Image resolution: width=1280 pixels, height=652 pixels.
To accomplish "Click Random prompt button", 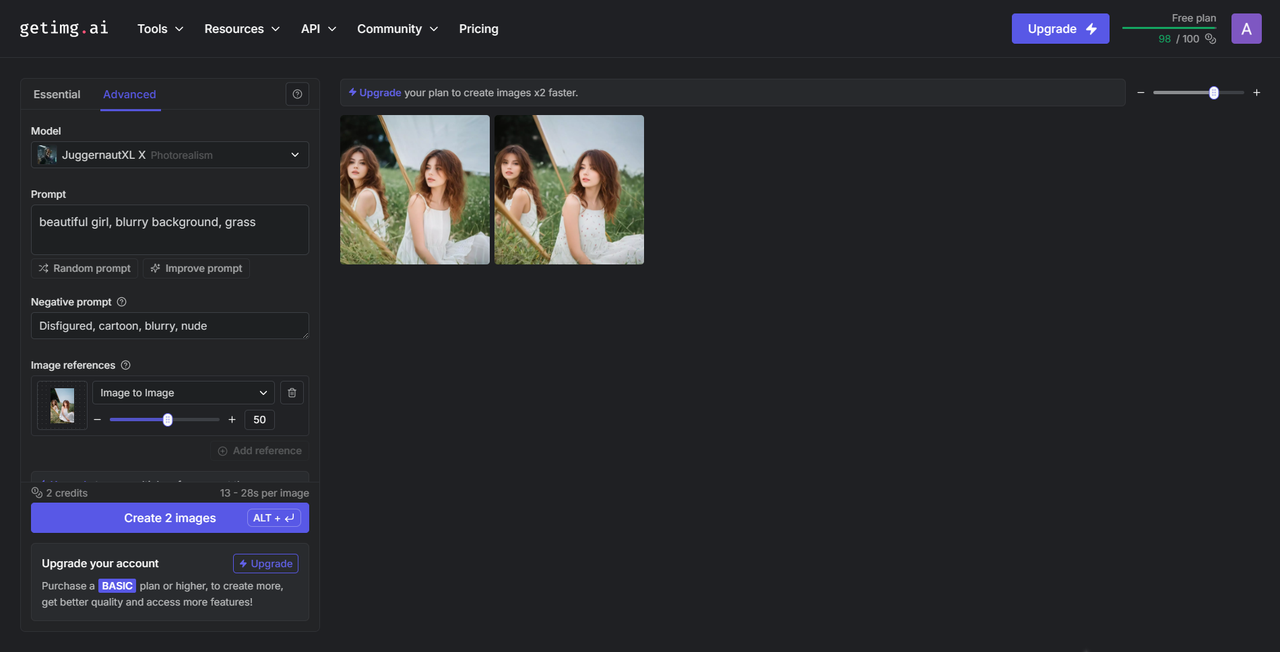I will pos(85,268).
